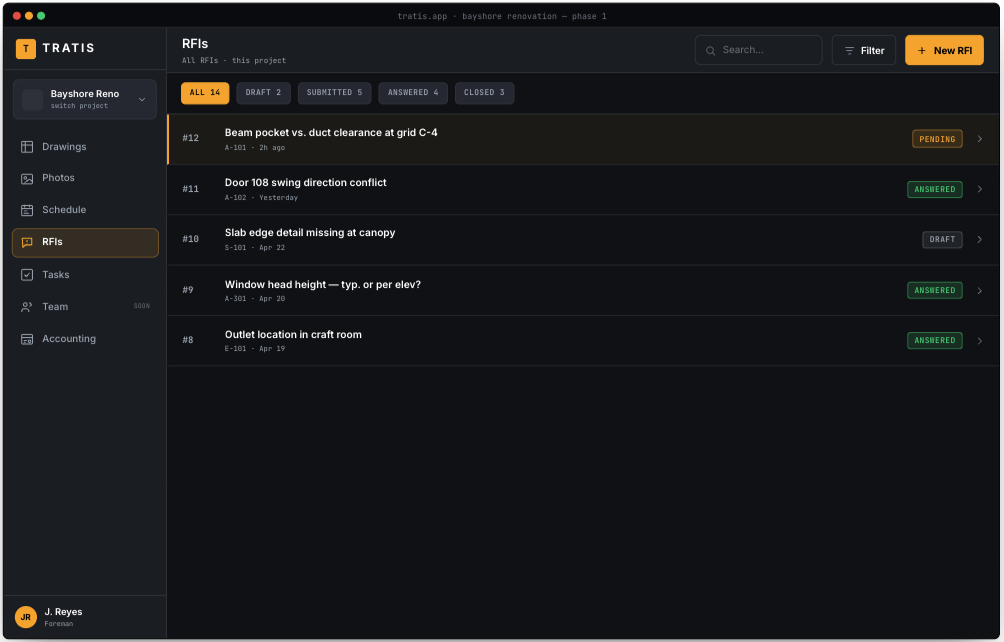Click the New RFI button
The image size is (1004, 642).
(944, 51)
